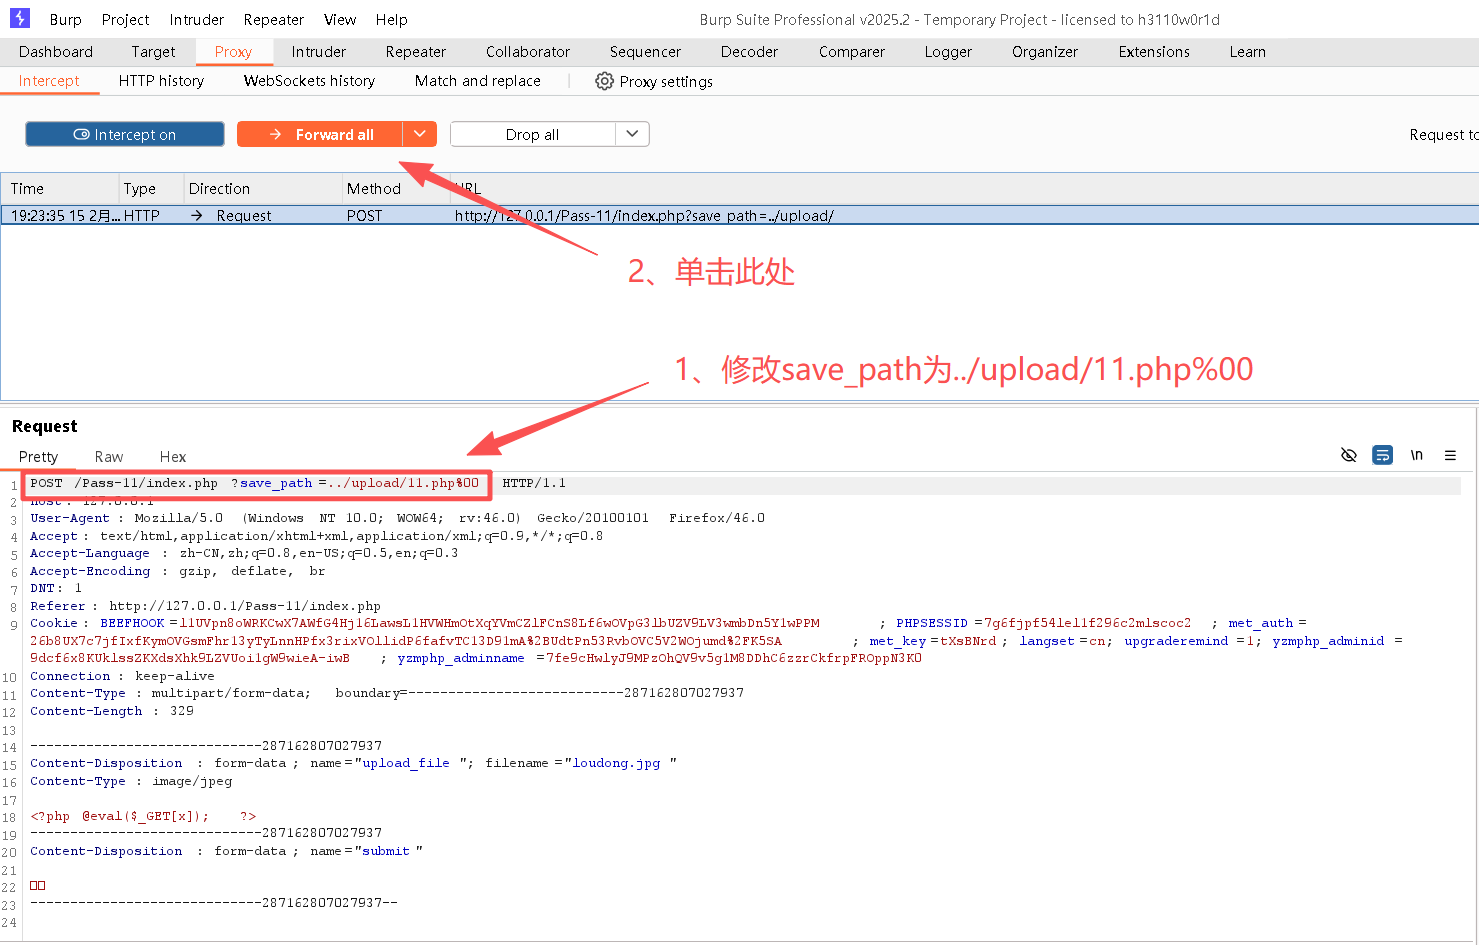
Task: Sort by the Method column header
Action: pos(396,188)
